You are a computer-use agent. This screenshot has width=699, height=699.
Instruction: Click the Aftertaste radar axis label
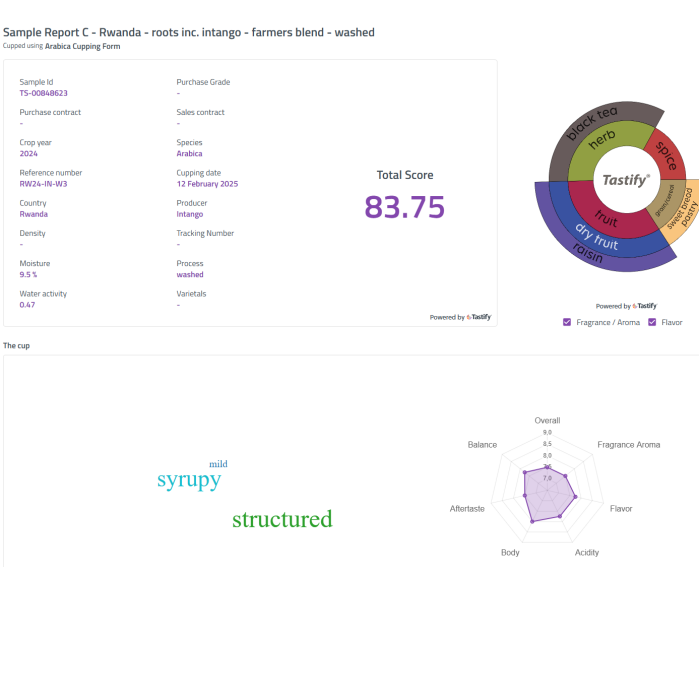[x=467, y=509]
